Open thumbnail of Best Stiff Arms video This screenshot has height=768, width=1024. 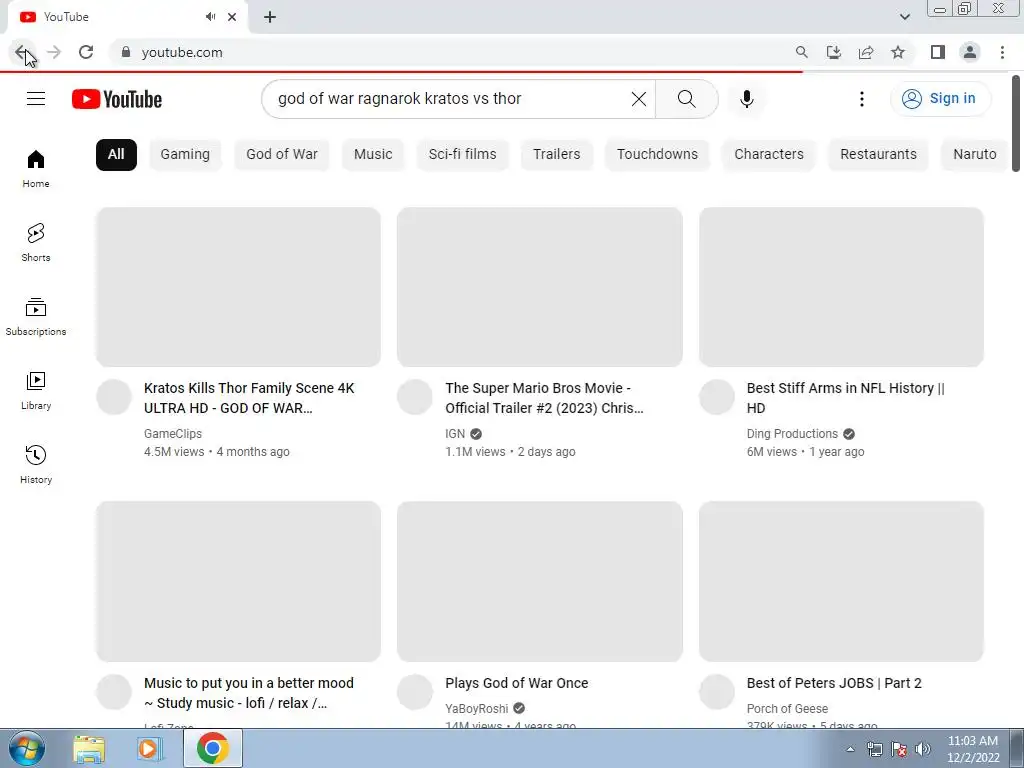(841, 287)
